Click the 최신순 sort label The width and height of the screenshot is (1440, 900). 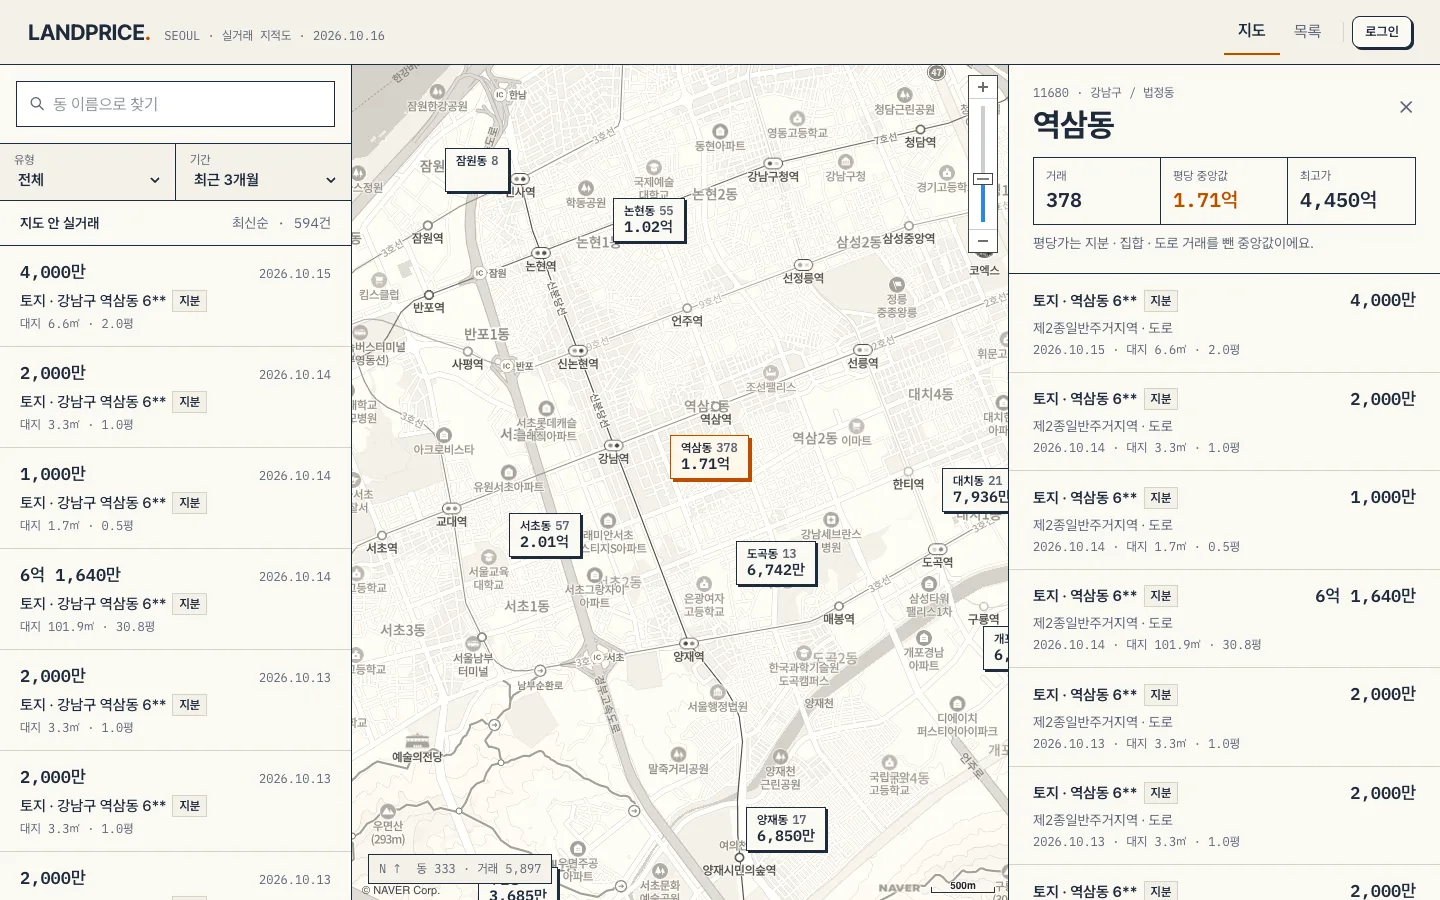pyautogui.click(x=250, y=223)
